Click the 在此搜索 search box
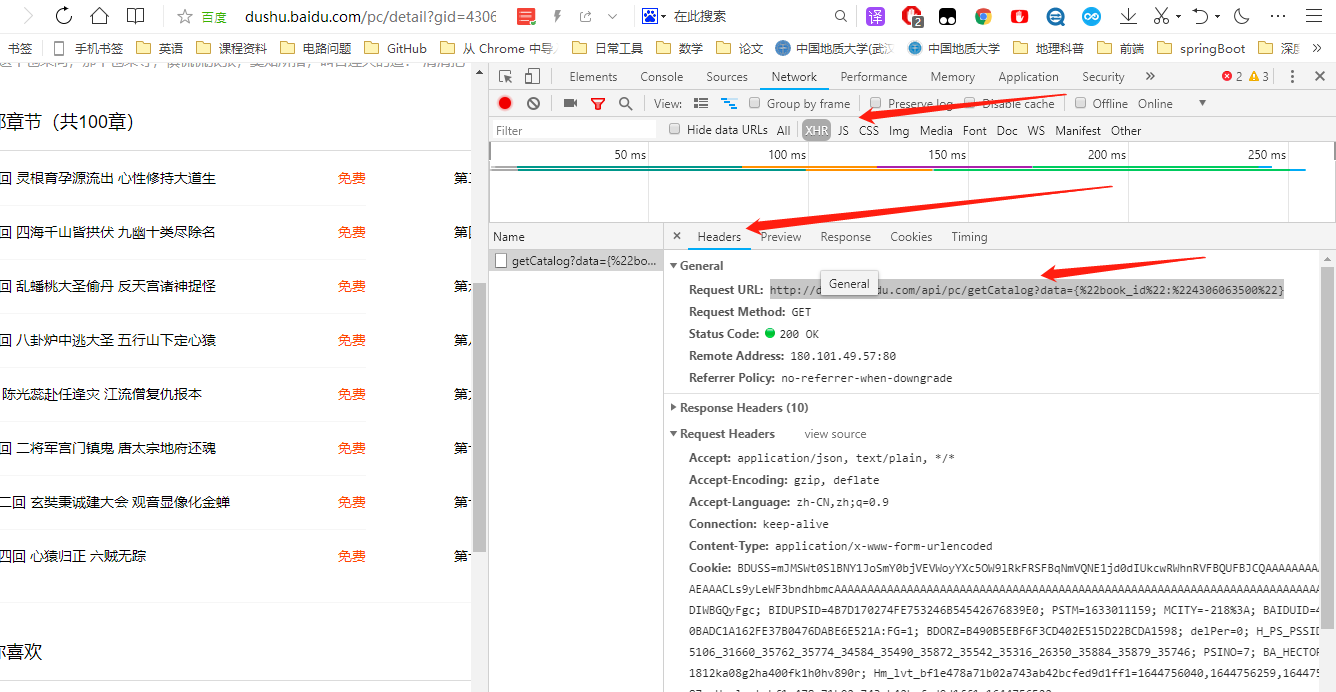Image resolution: width=1336 pixels, height=692 pixels. click(750, 16)
